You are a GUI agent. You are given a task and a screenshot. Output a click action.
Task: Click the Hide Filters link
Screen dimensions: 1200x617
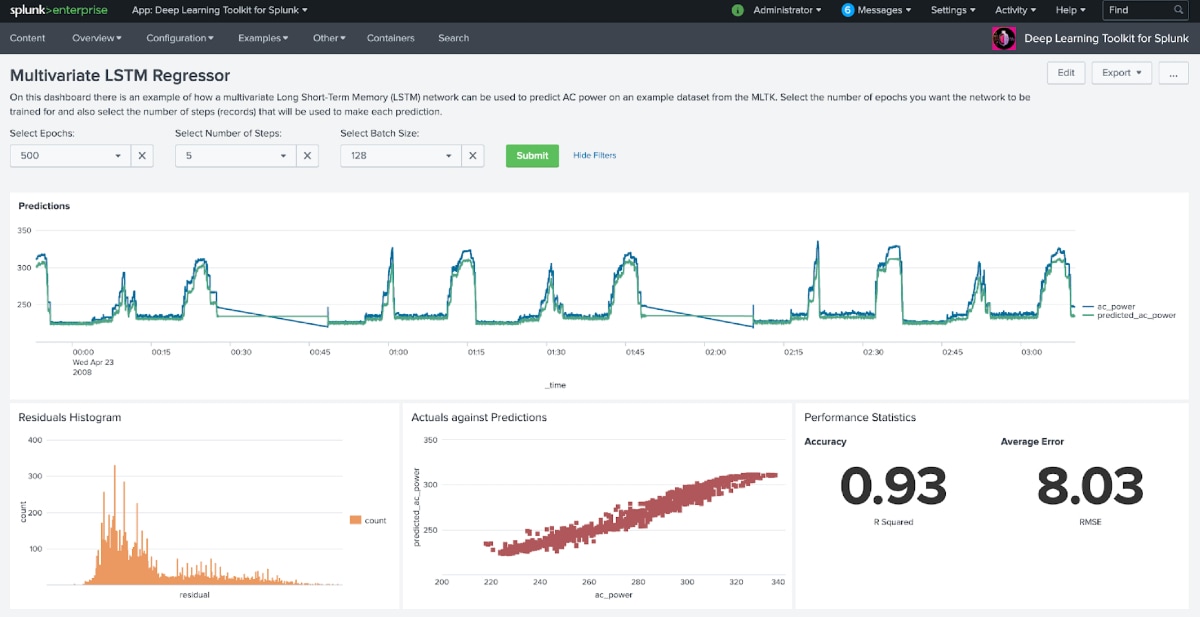point(595,156)
